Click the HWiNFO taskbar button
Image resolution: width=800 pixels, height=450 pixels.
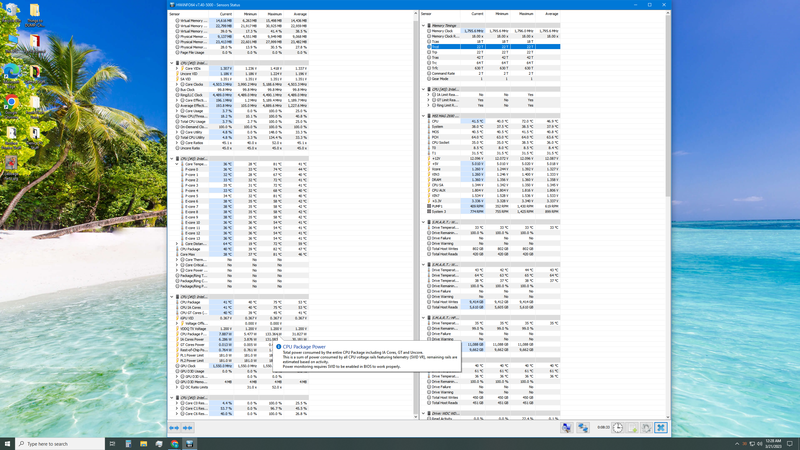(190, 444)
